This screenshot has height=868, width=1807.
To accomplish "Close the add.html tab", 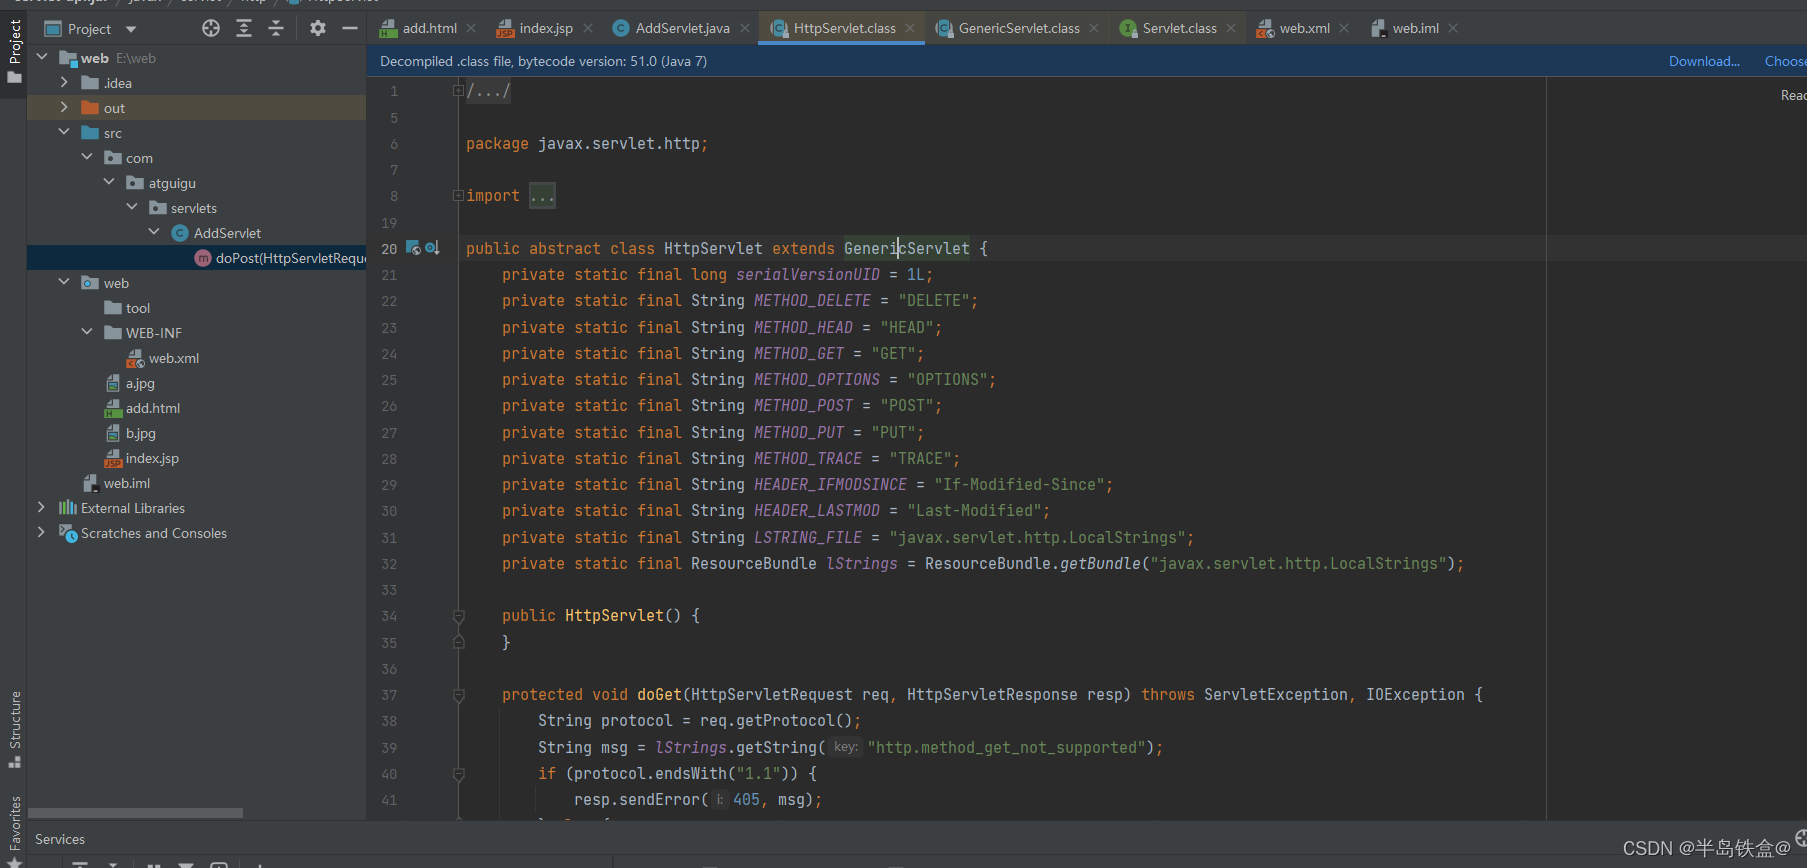I will [x=471, y=28].
